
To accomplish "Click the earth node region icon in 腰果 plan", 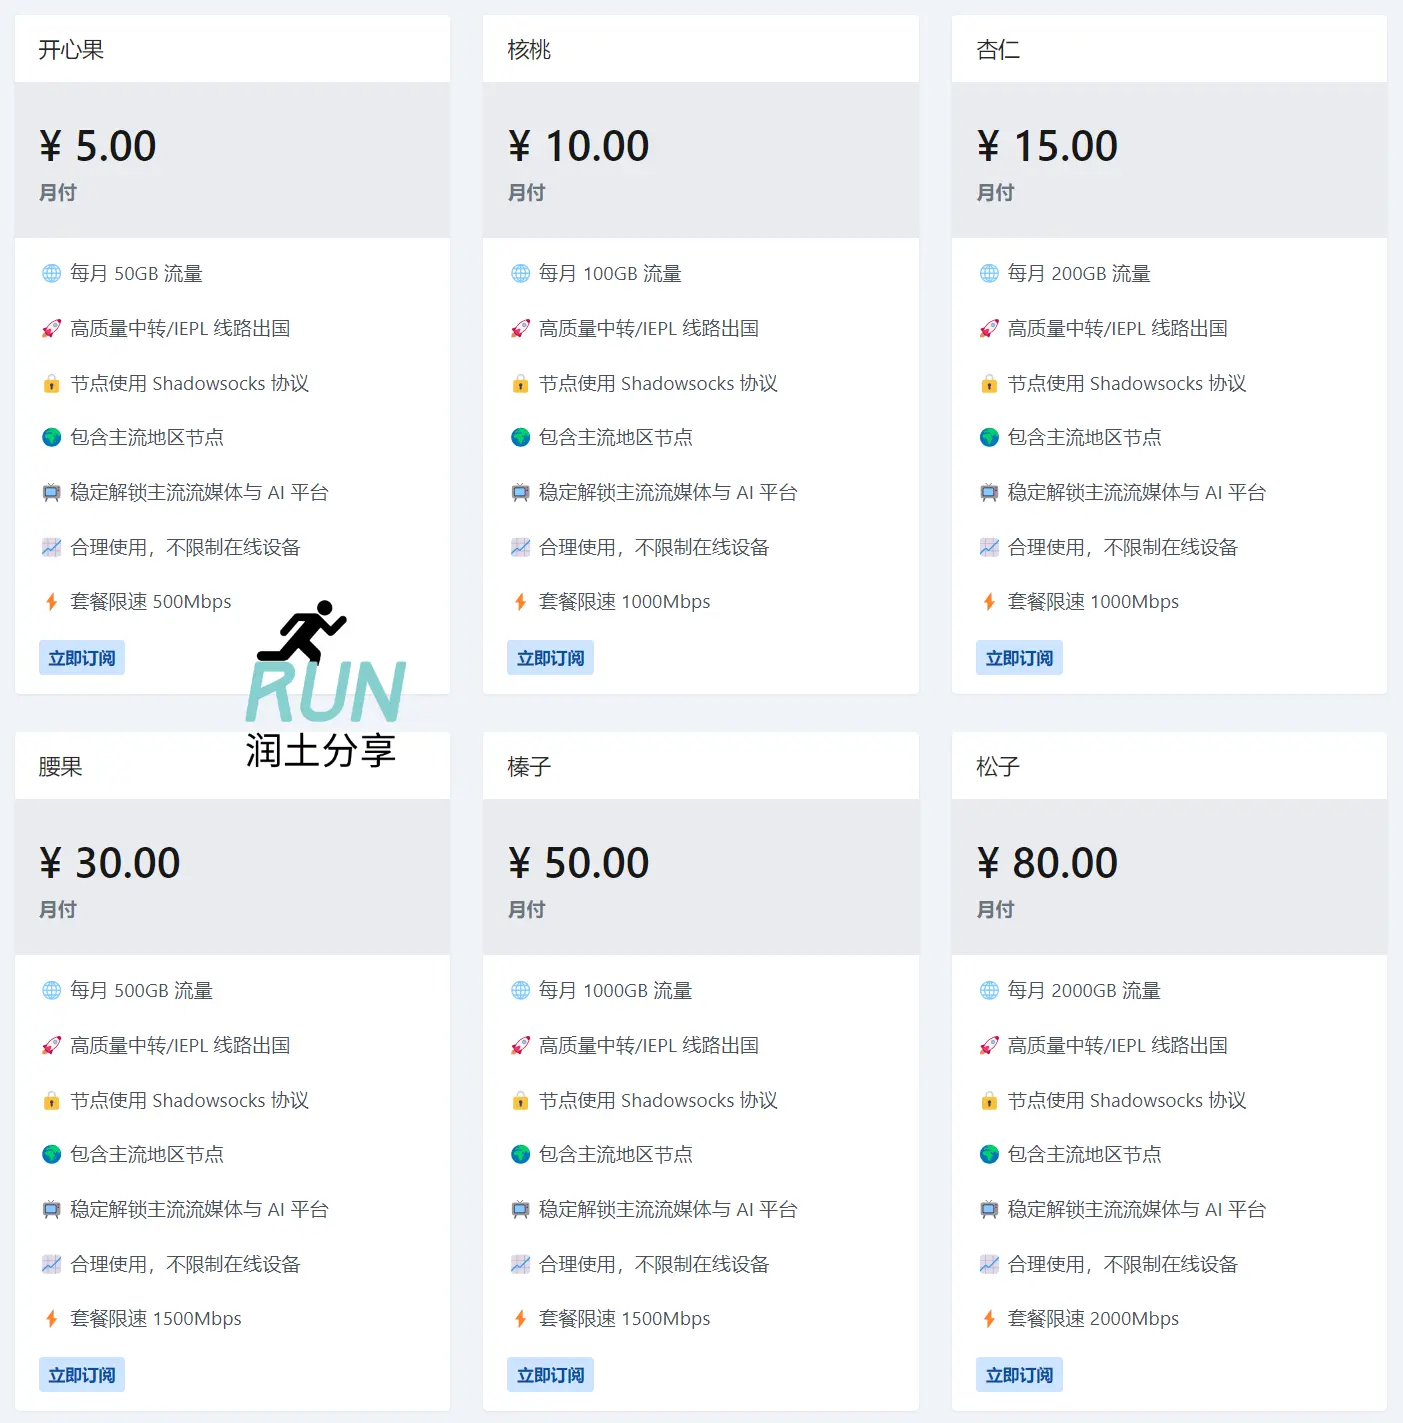I will coord(51,1154).
